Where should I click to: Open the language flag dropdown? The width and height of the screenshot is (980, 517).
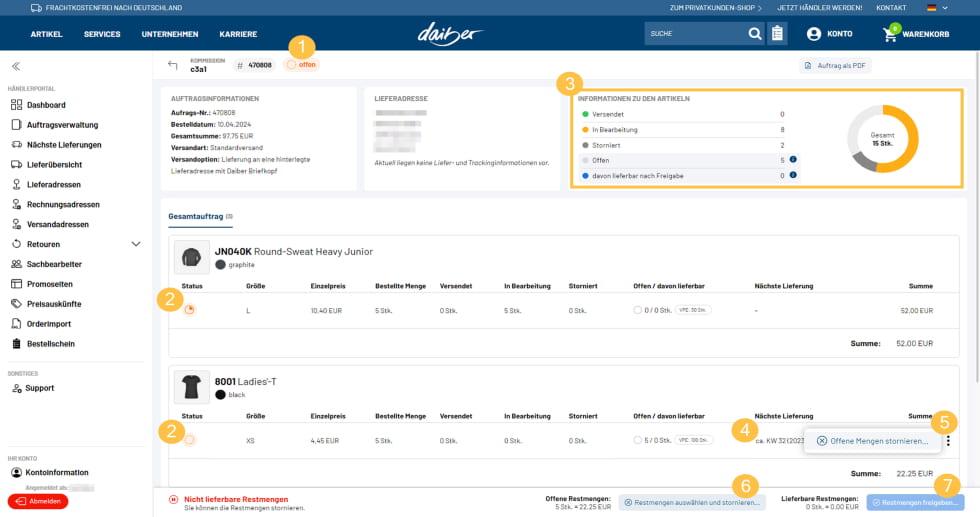coord(938,8)
